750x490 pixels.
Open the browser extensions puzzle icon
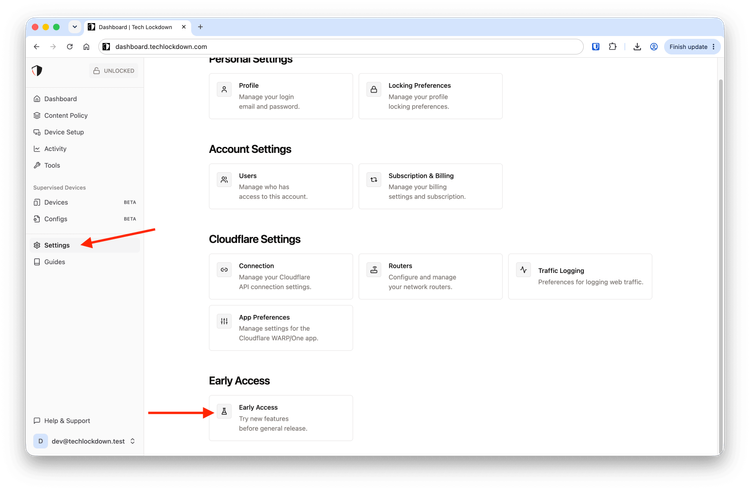(x=612, y=47)
